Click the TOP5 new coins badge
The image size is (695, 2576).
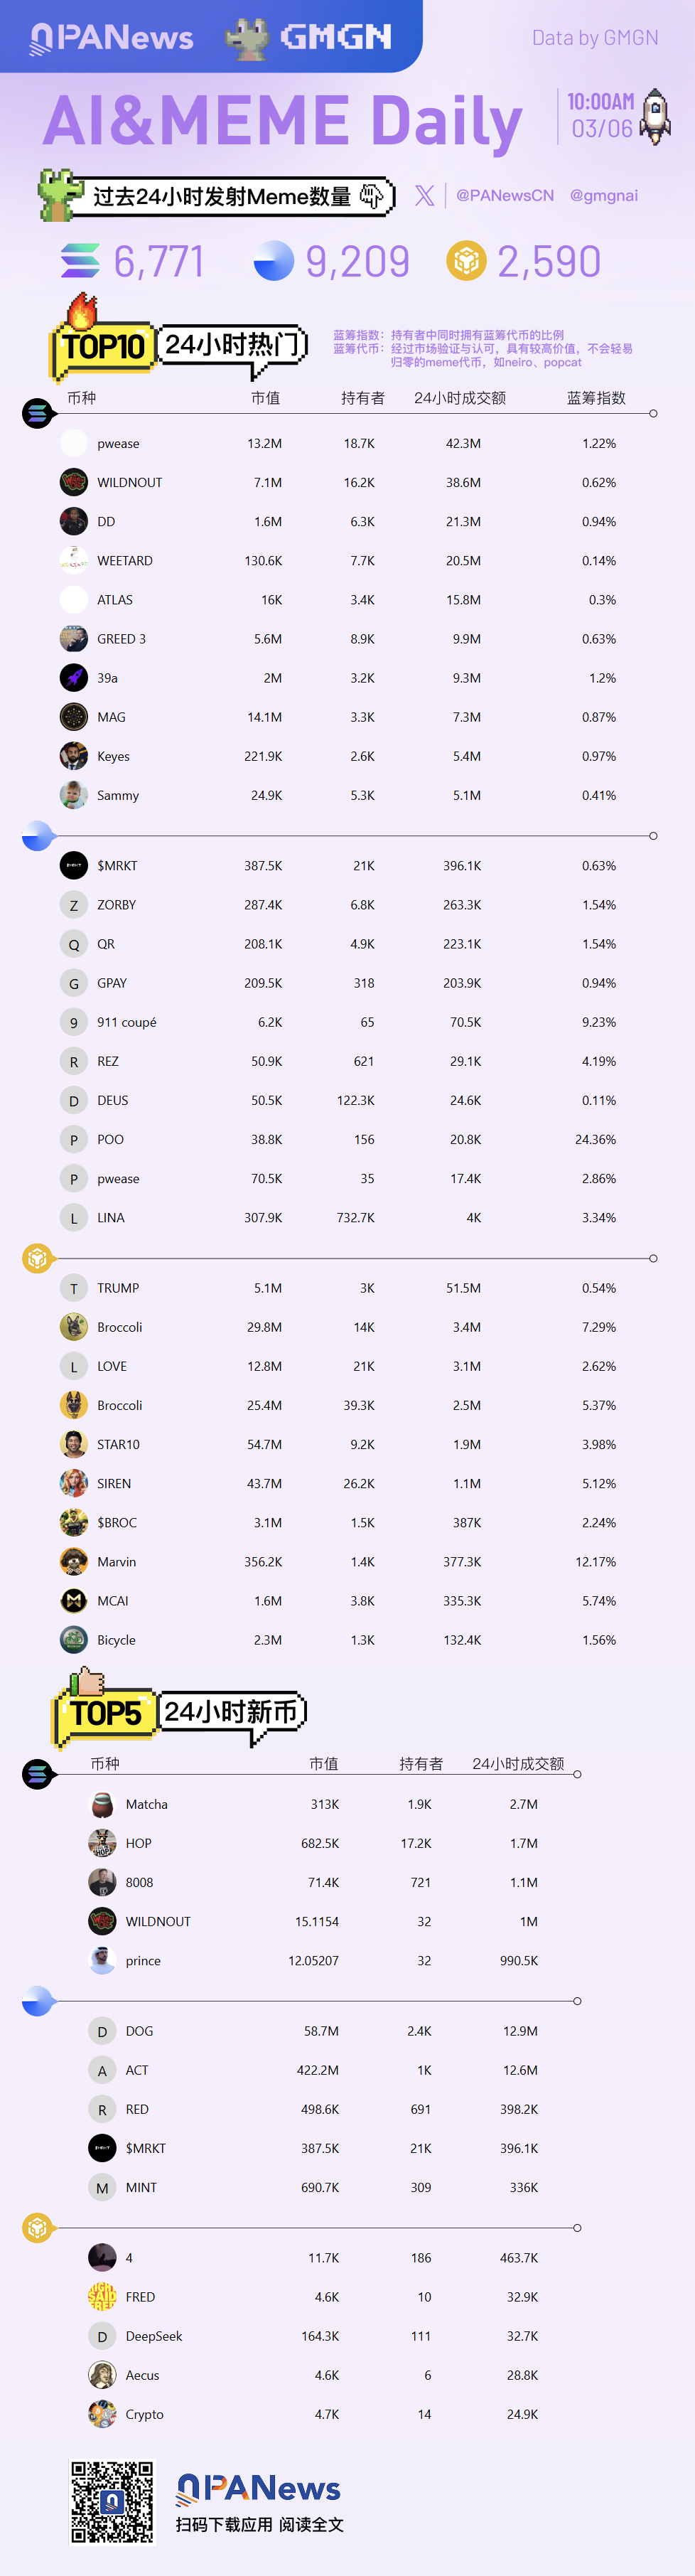[x=106, y=1712]
